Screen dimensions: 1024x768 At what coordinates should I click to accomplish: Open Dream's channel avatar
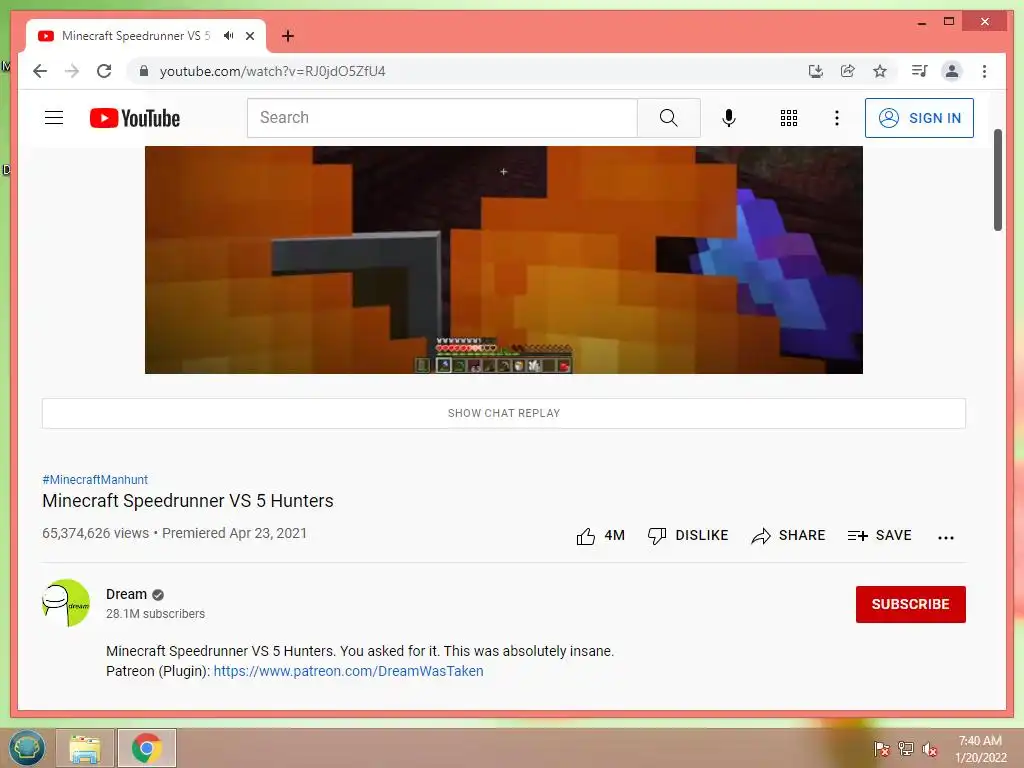tap(66, 603)
